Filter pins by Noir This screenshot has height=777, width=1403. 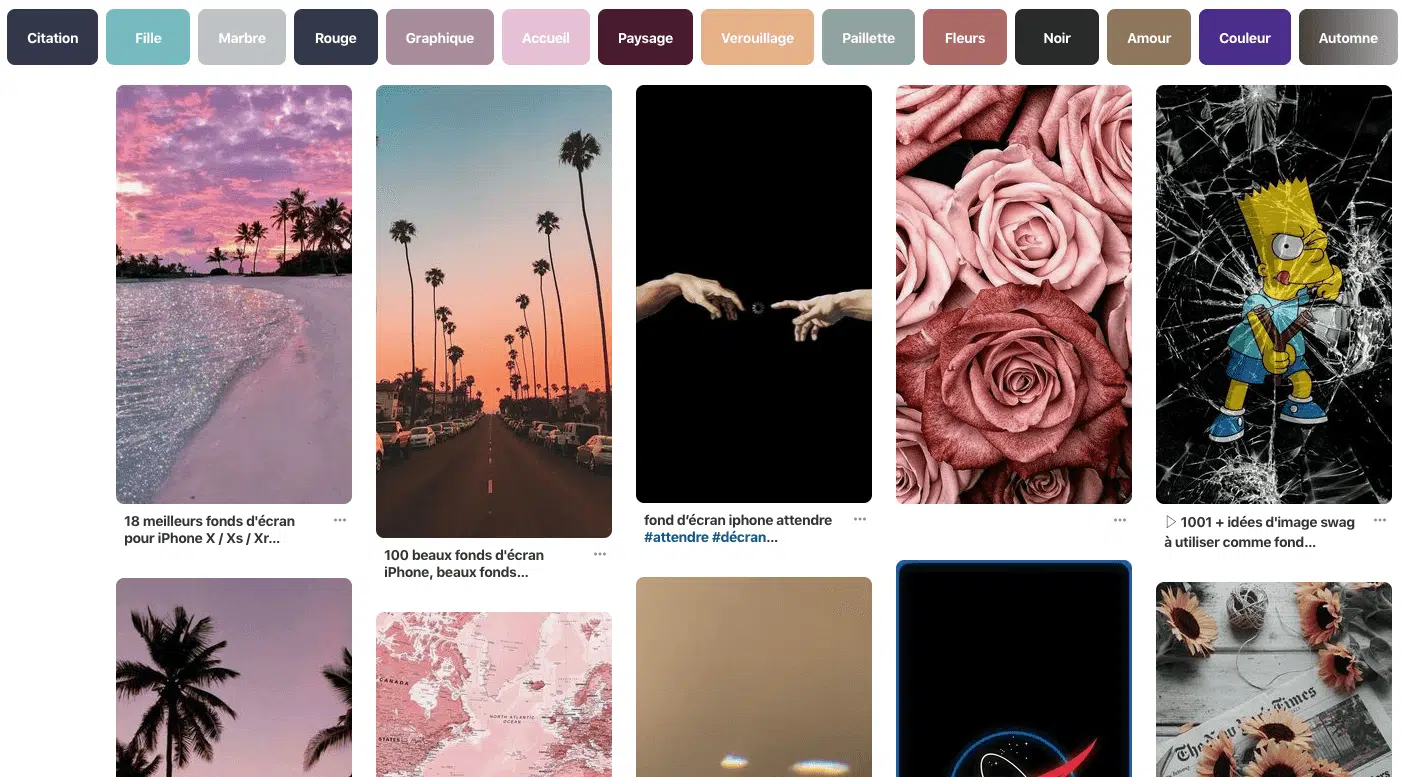pyautogui.click(x=1057, y=37)
